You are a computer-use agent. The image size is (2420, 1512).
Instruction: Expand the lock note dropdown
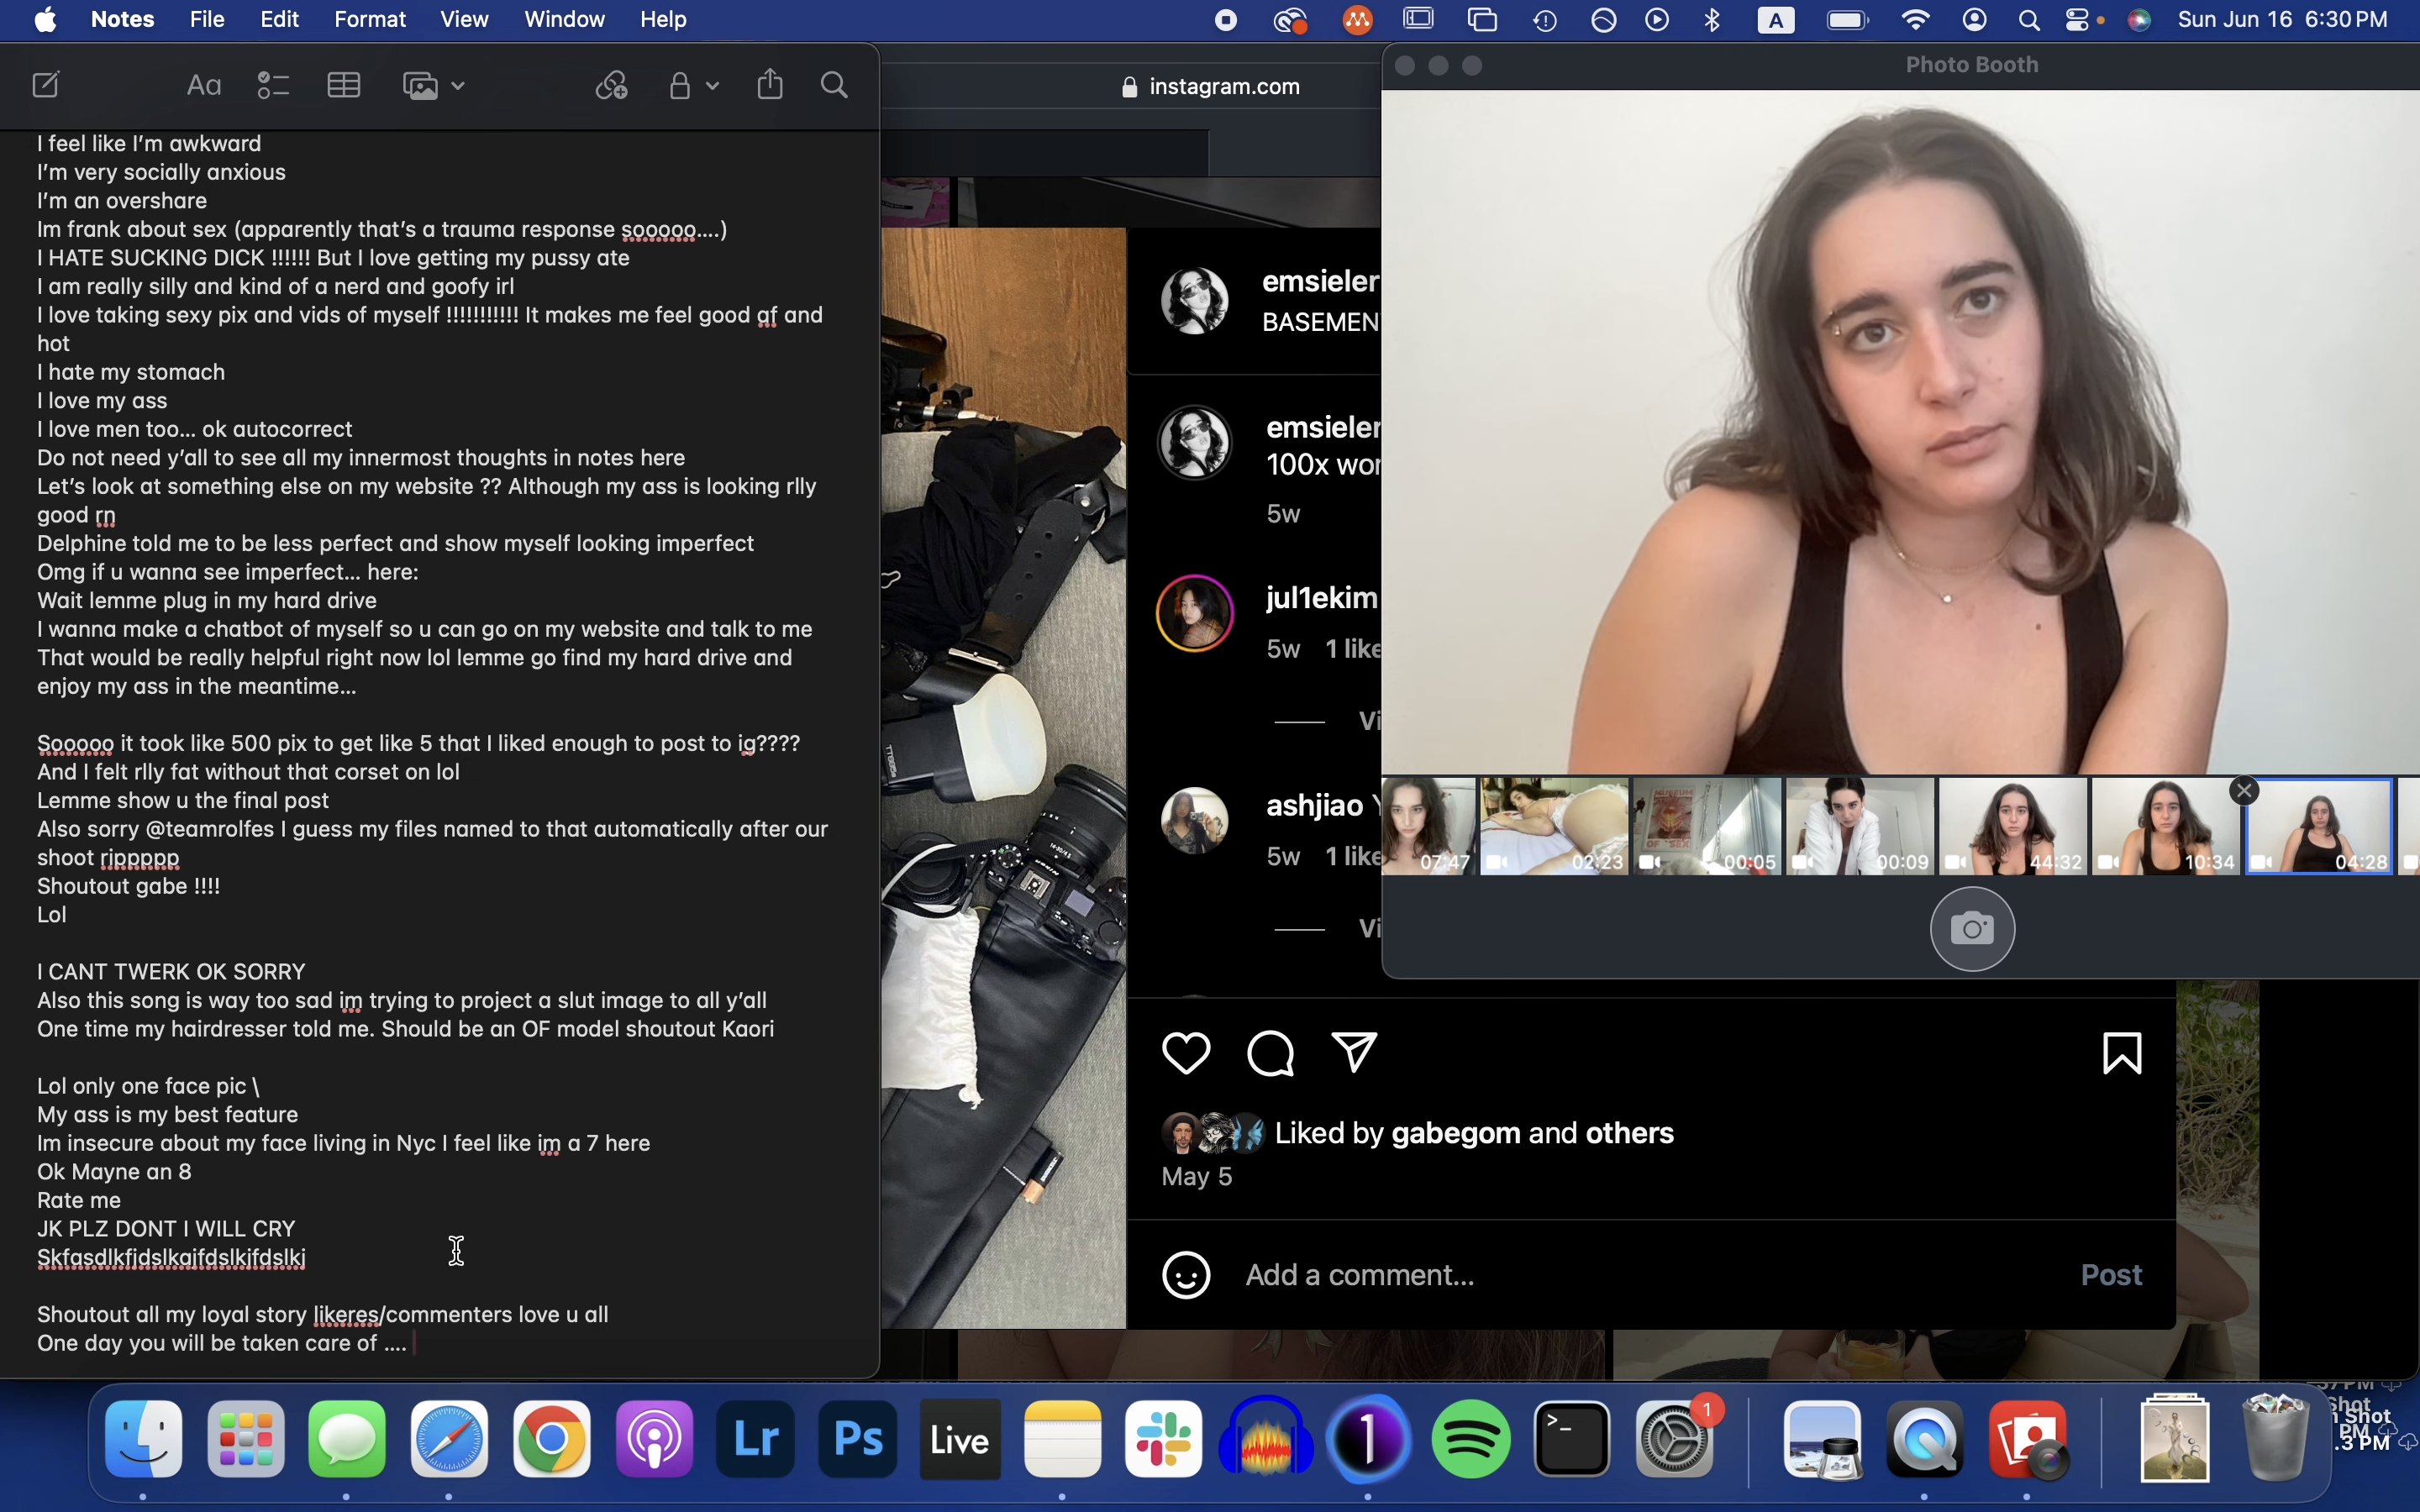712,87
